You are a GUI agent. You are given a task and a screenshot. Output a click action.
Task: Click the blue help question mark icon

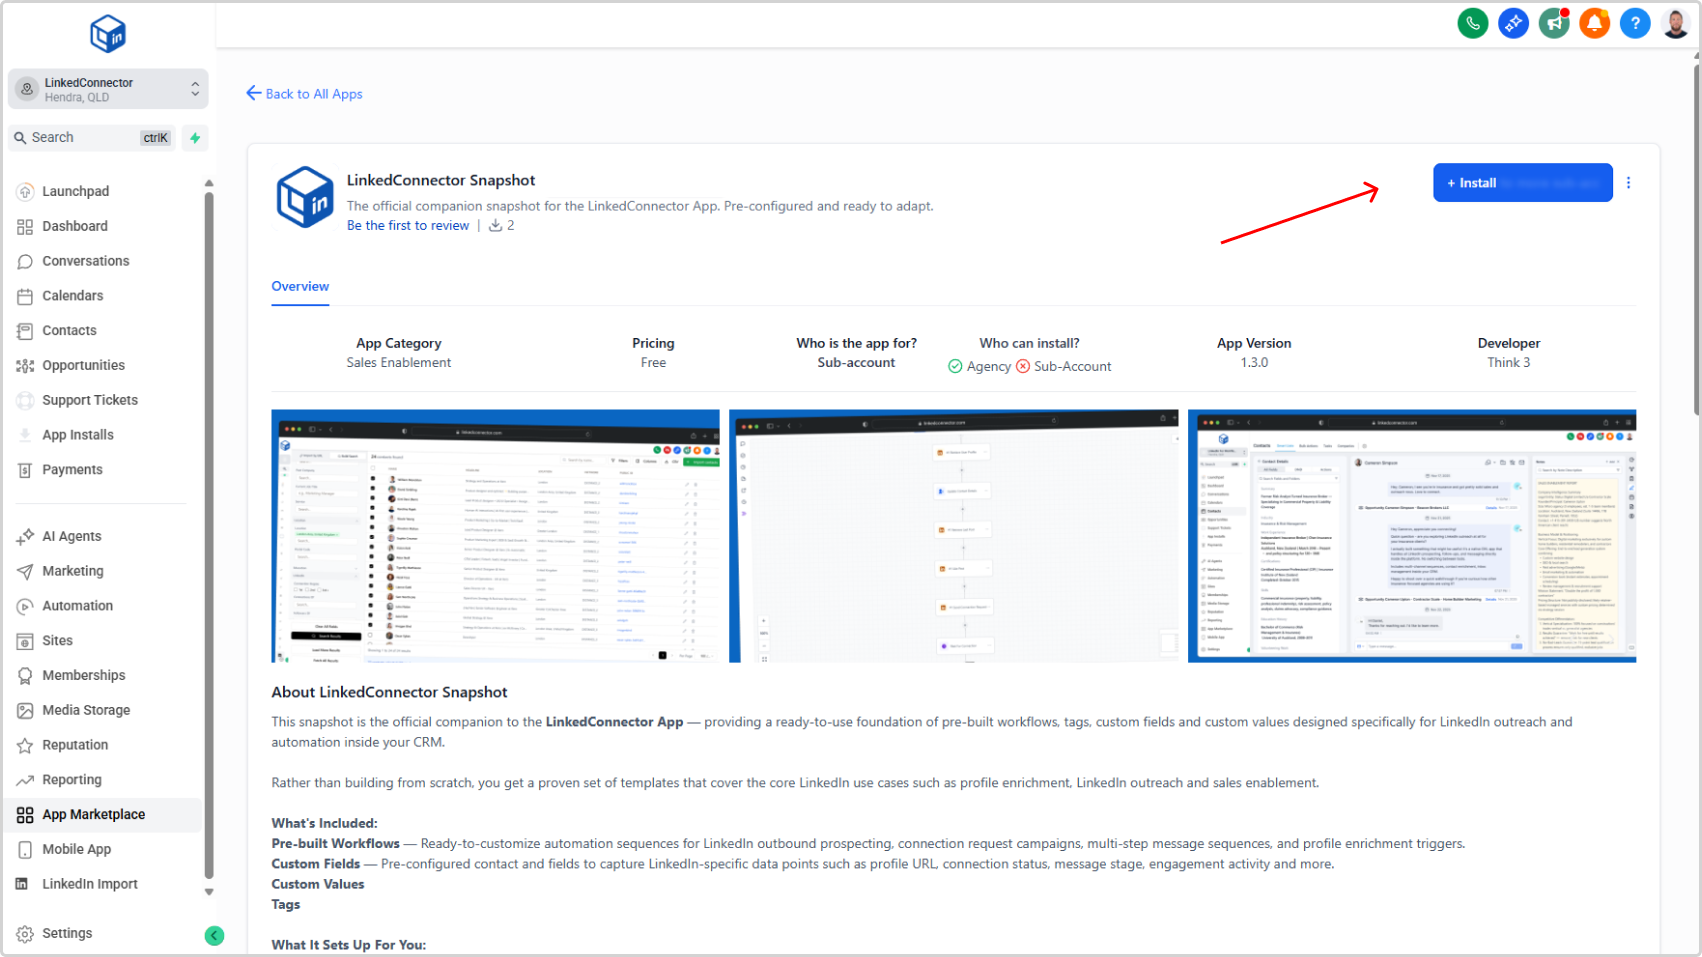coord(1635,23)
